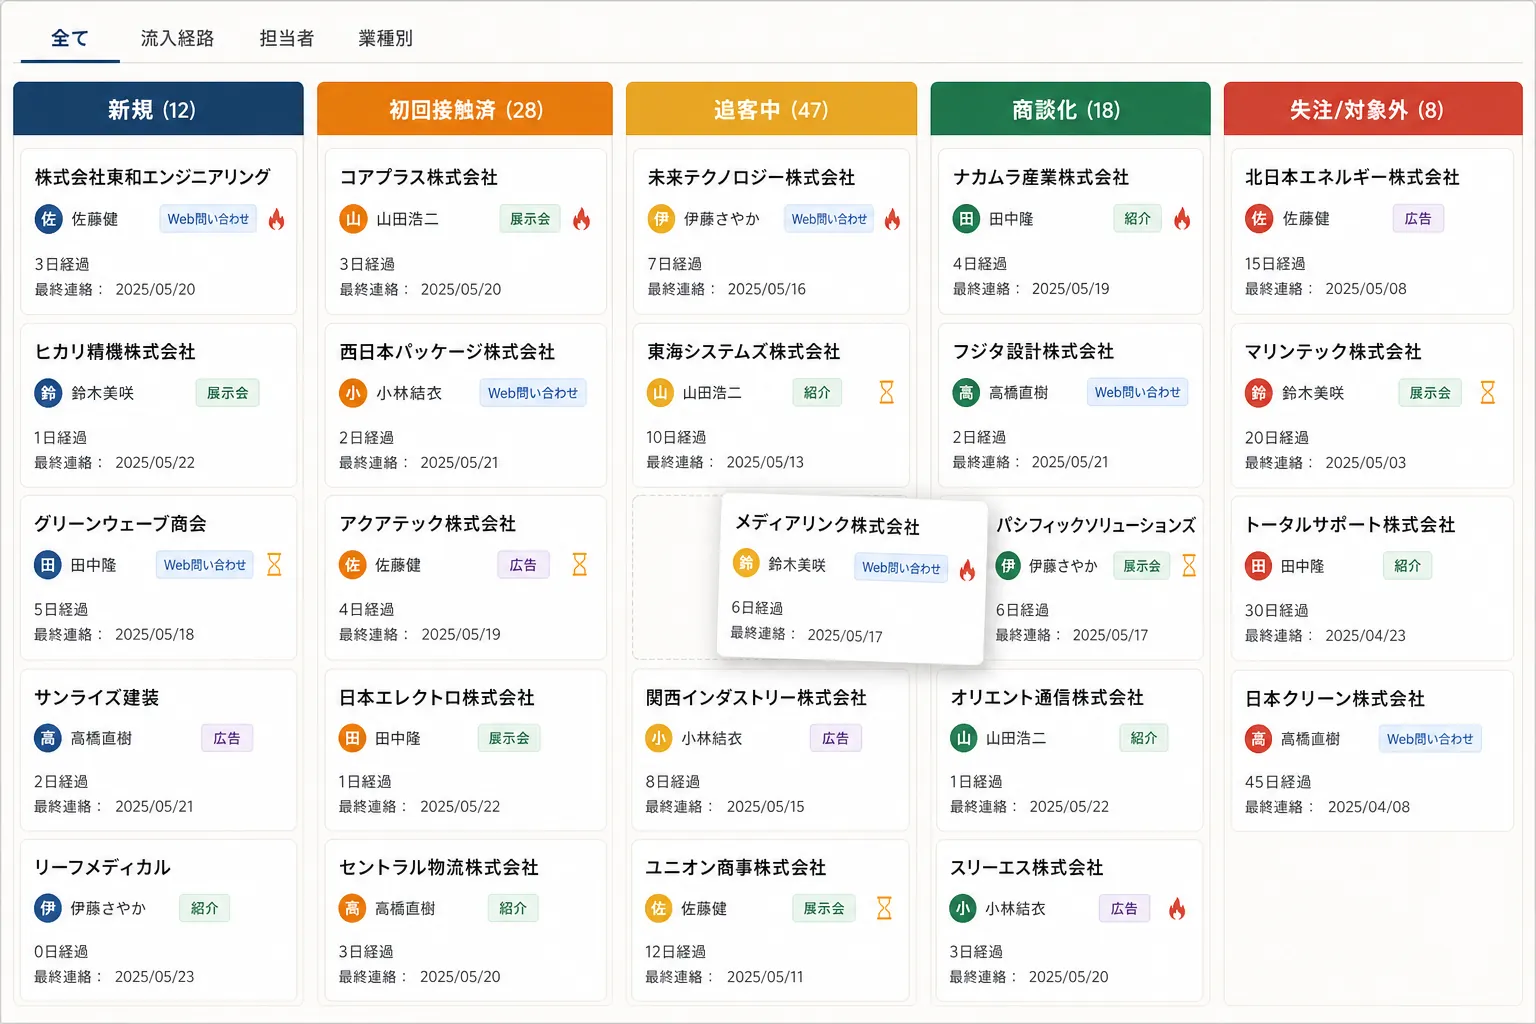The width and height of the screenshot is (1536, 1024).
Task: Click 佐藤健 avatar on 北日本エネルギー株式会社 card
Action: [x=1259, y=219]
